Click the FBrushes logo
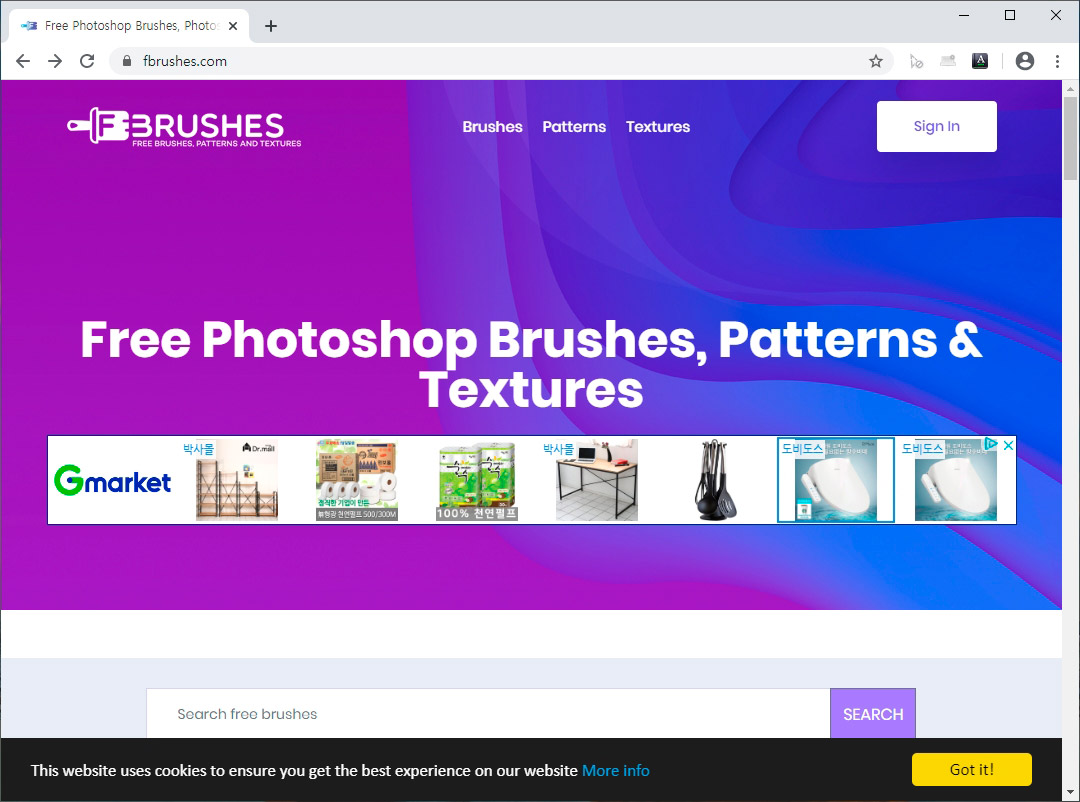 point(185,127)
